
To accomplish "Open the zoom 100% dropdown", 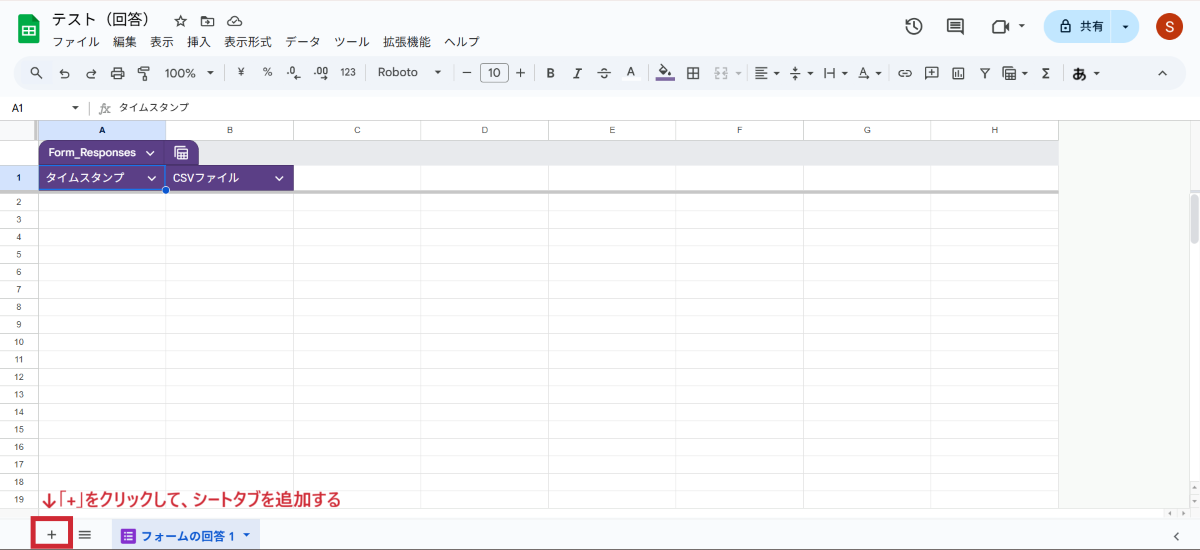I will click(x=189, y=73).
